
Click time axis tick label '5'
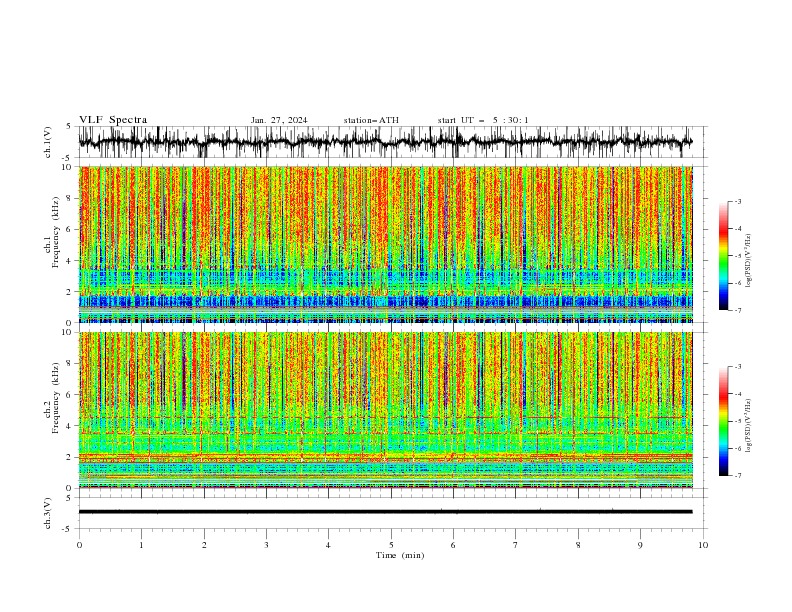[x=391, y=545]
